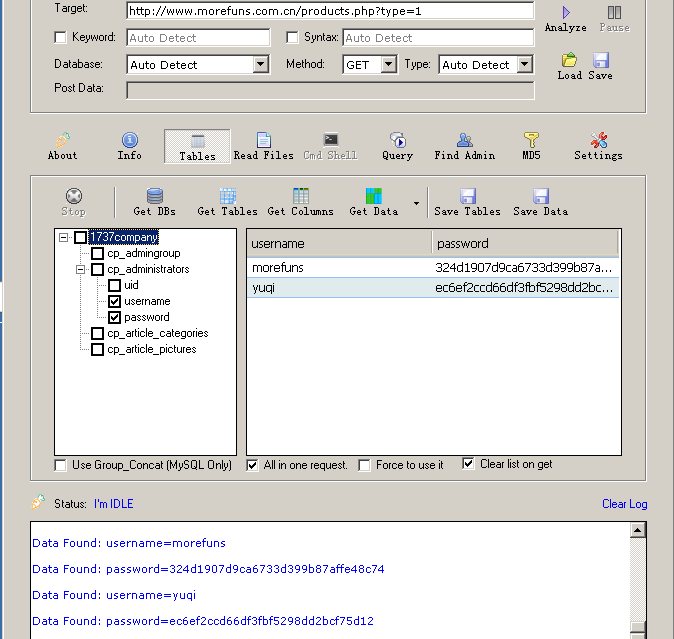Image resolution: width=674 pixels, height=639 pixels.
Task: Select the morefuns data row
Action: (x=433, y=268)
